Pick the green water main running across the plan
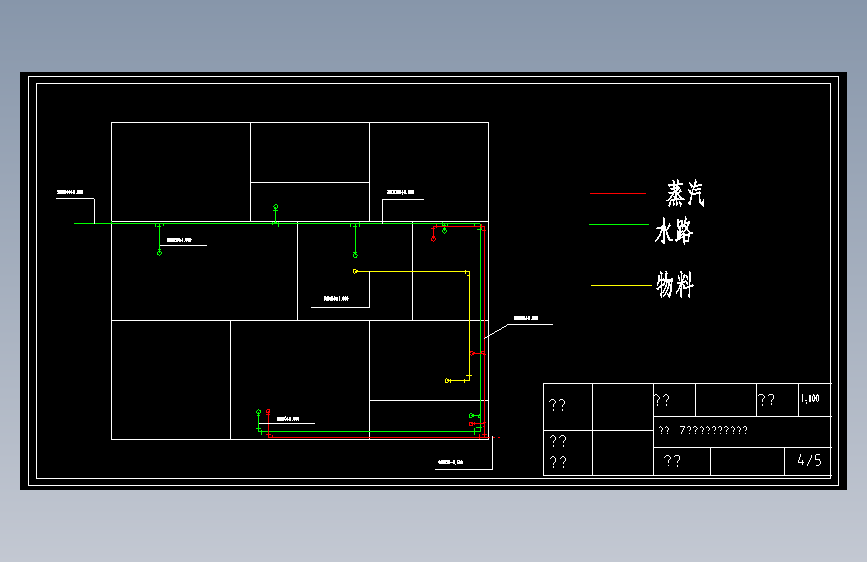Screen dimensions: 867x562 coord(276,223)
